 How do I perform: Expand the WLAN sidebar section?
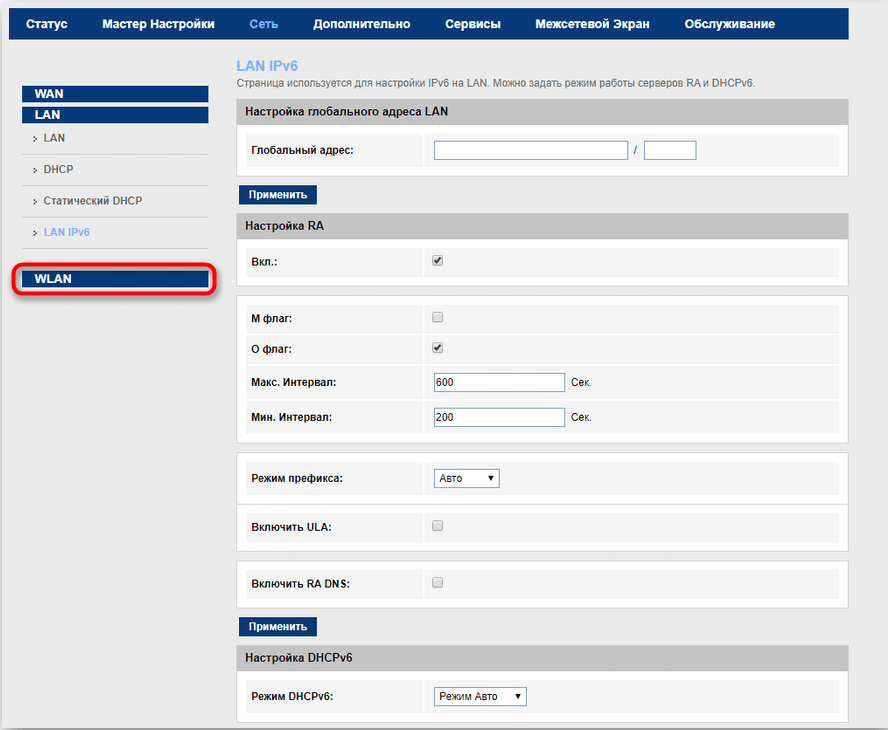pyautogui.click(x=115, y=279)
